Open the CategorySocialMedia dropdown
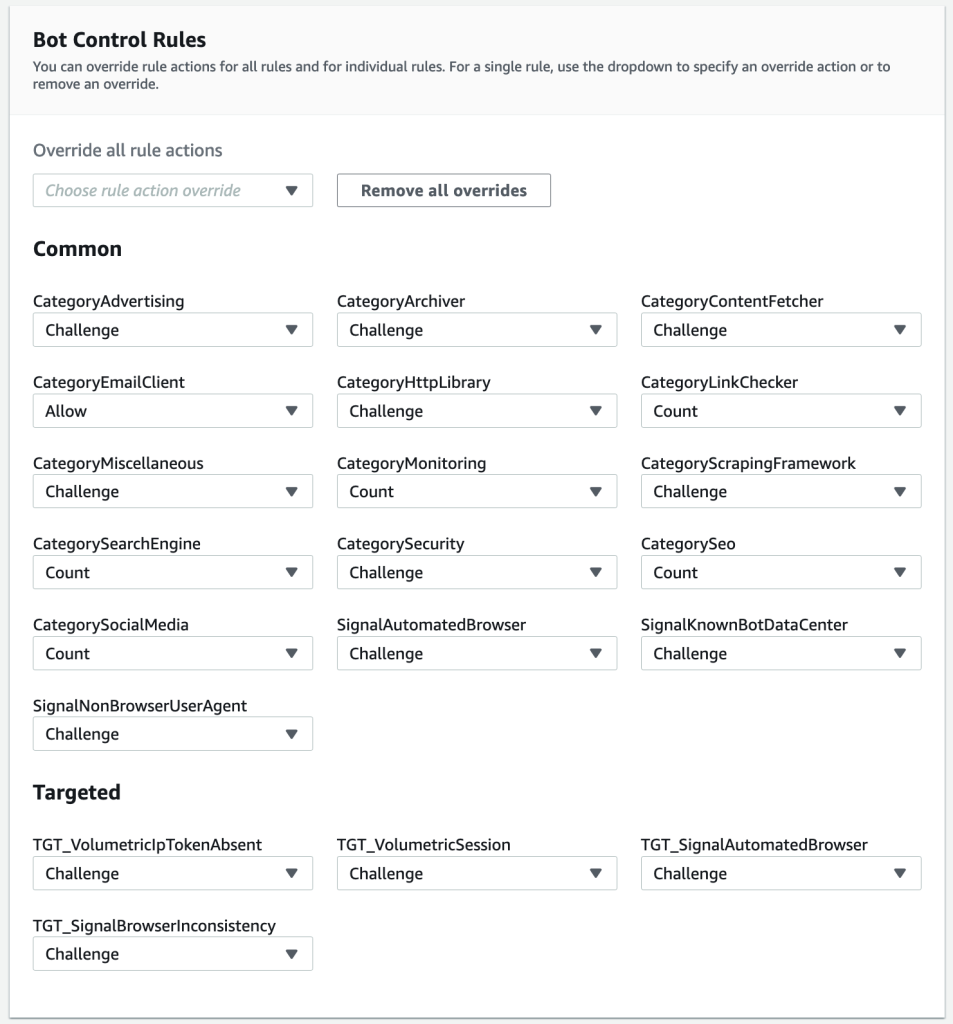Image resolution: width=953 pixels, height=1024 pixels. pyautogui.click(x=172, y=654)
